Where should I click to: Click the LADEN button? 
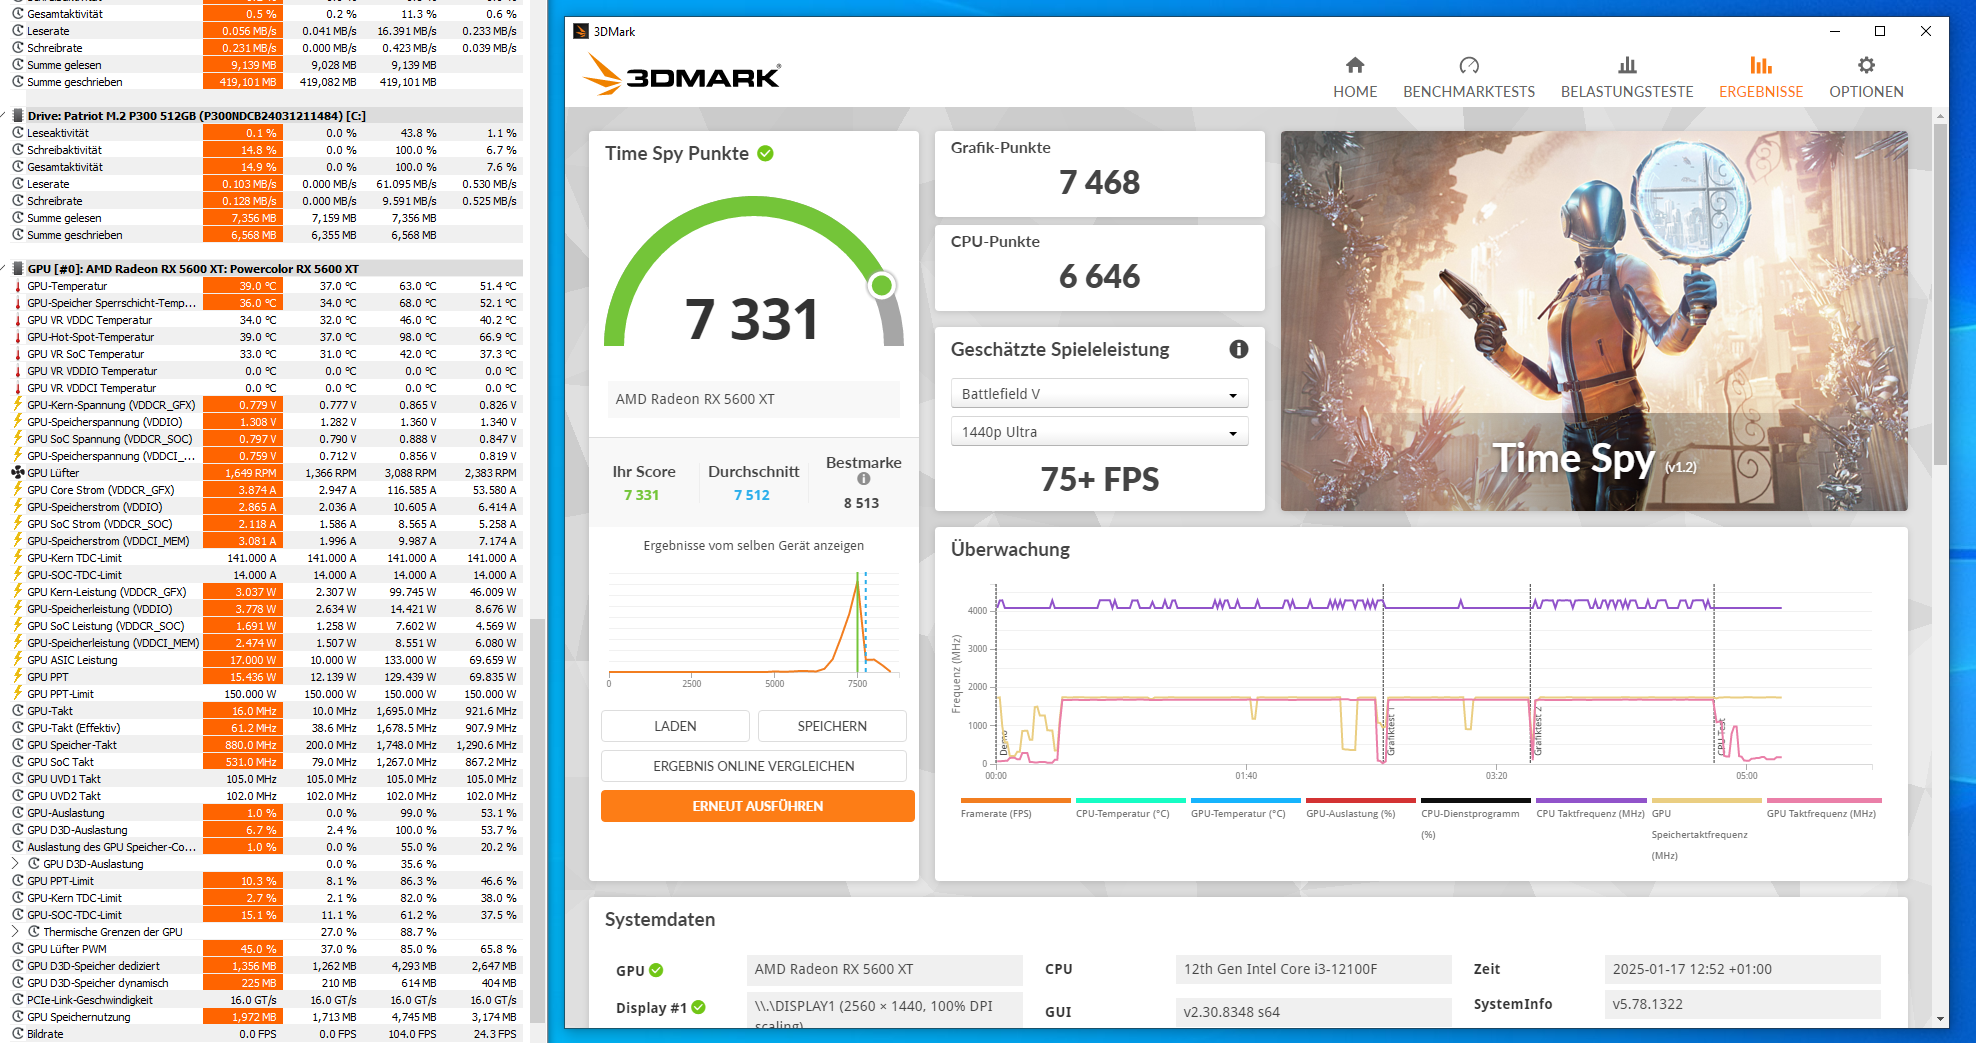(x=675, y=726)
